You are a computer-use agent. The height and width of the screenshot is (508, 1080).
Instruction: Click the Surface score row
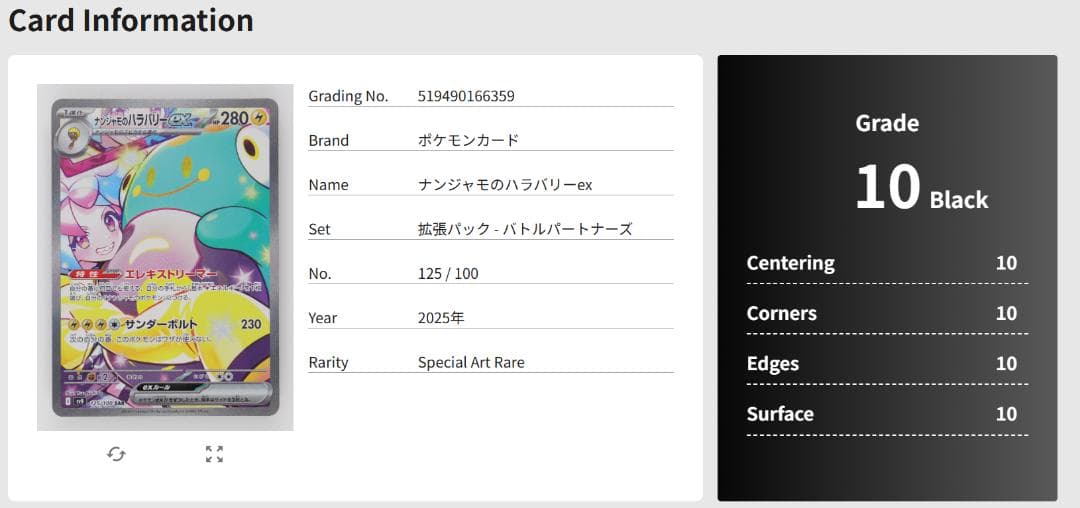[x=886, y=414]
